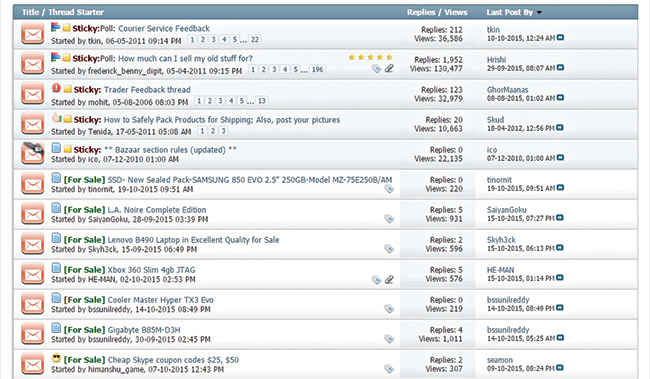Click tag icon on Cooler Master Hyper thread
This screenshot has width=650, height=379.
pos(389,309)
